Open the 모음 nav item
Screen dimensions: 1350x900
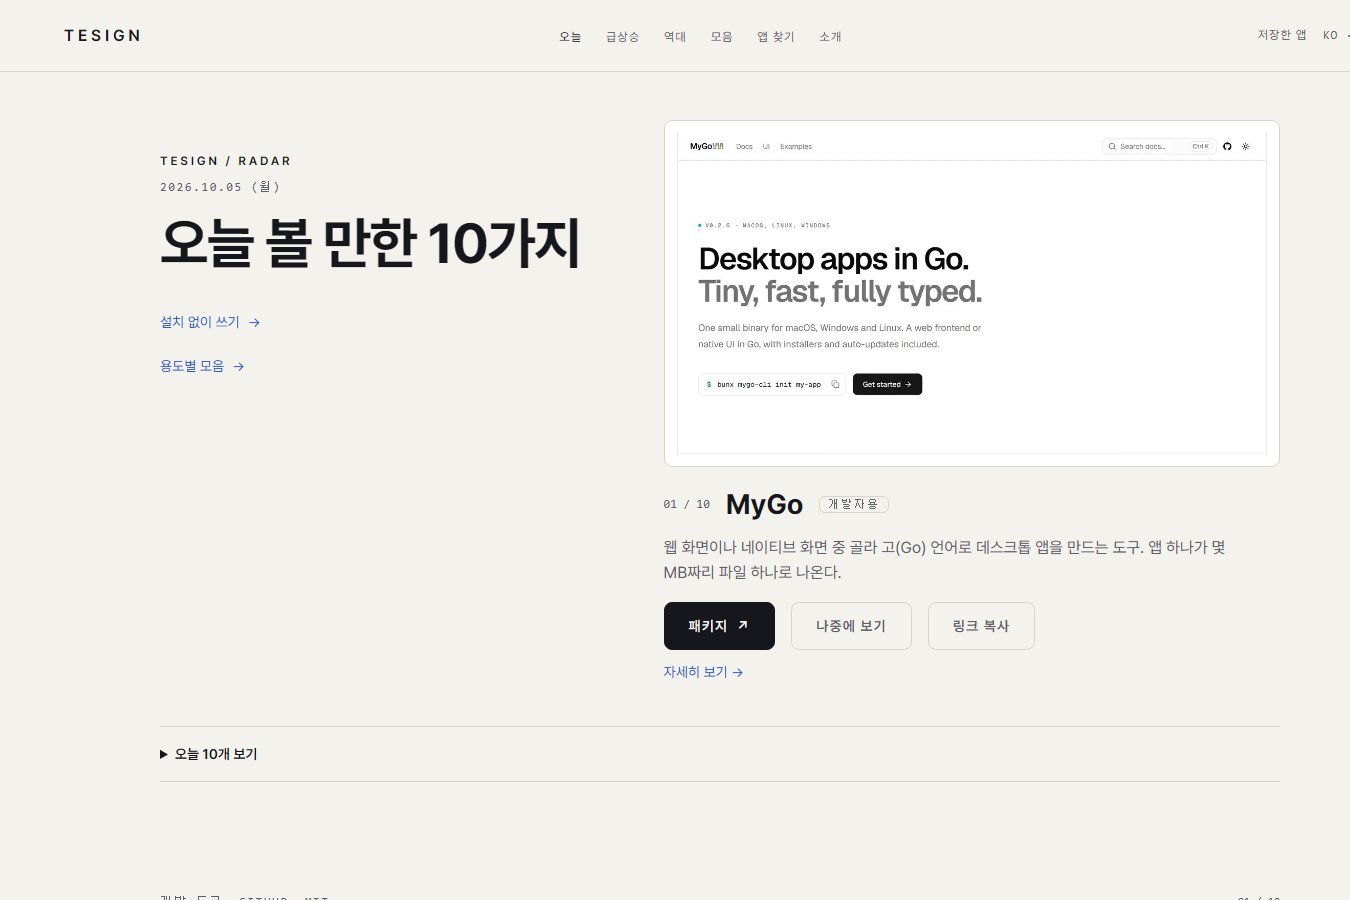click(x=721, y=37)
